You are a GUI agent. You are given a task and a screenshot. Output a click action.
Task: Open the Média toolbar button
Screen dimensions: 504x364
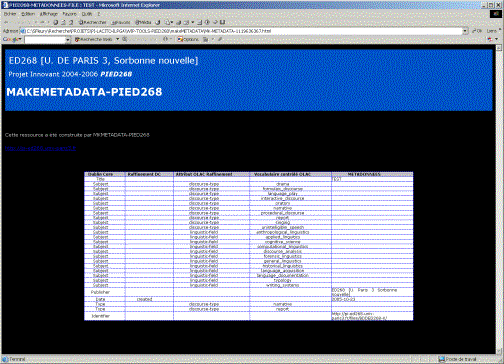pos(143,22)
